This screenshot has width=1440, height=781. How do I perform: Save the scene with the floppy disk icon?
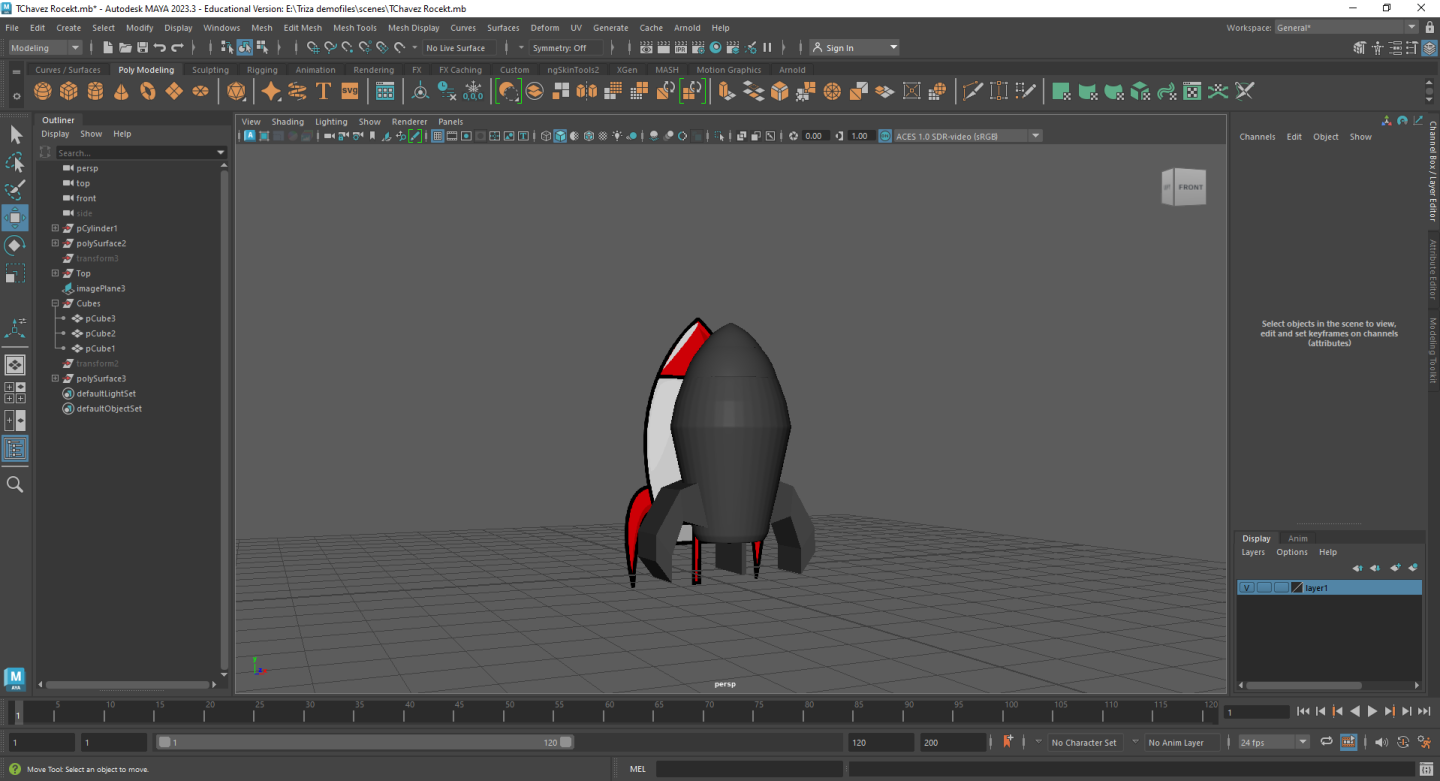point(142,47)
